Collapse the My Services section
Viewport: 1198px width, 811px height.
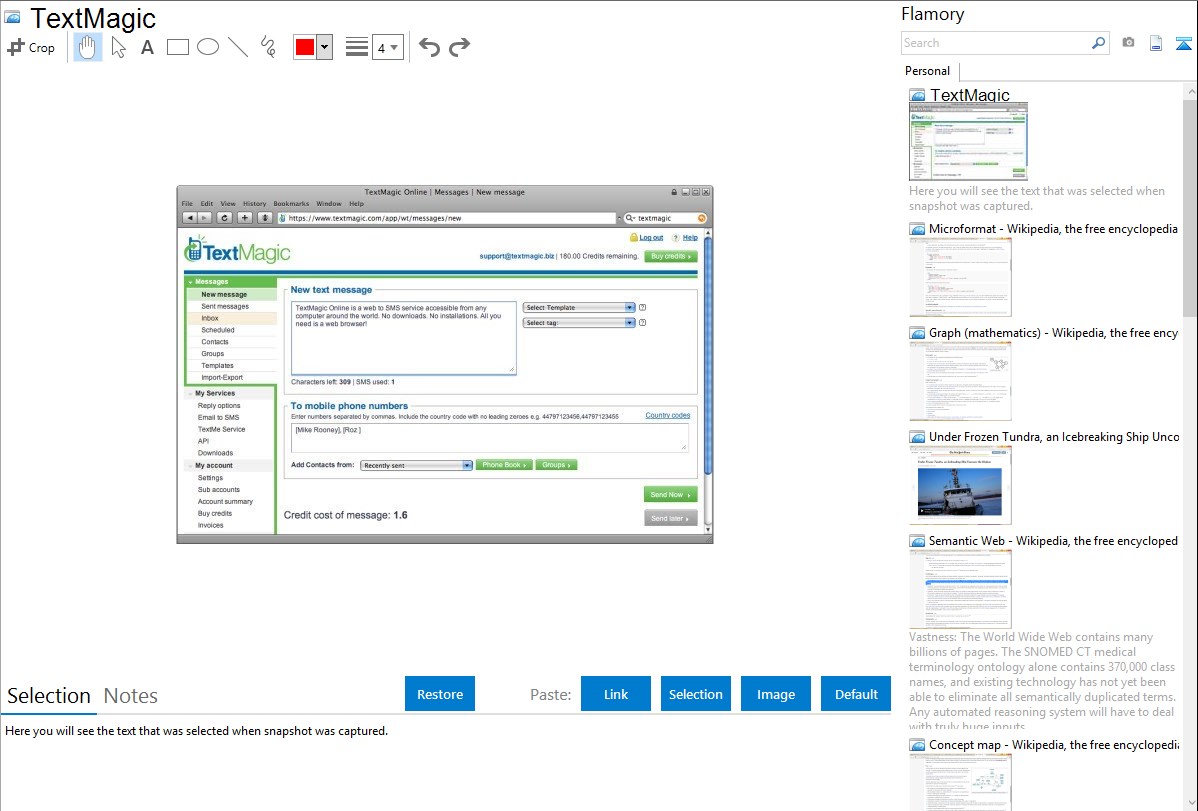(x=189, y=394)
